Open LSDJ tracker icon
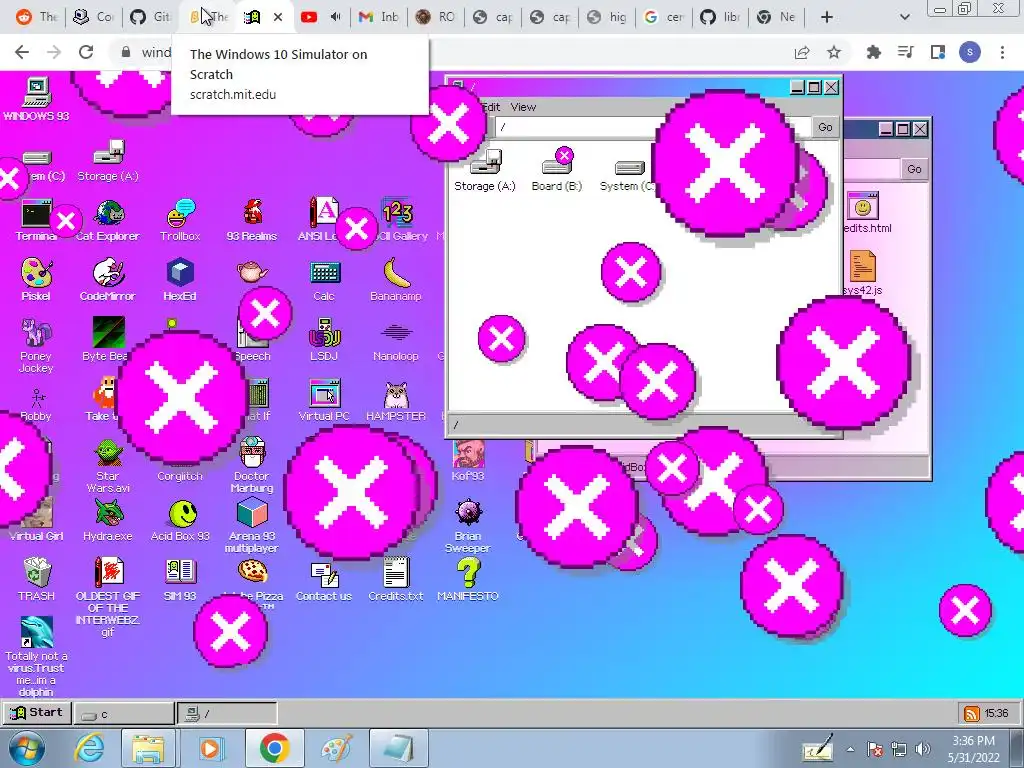 324,340
